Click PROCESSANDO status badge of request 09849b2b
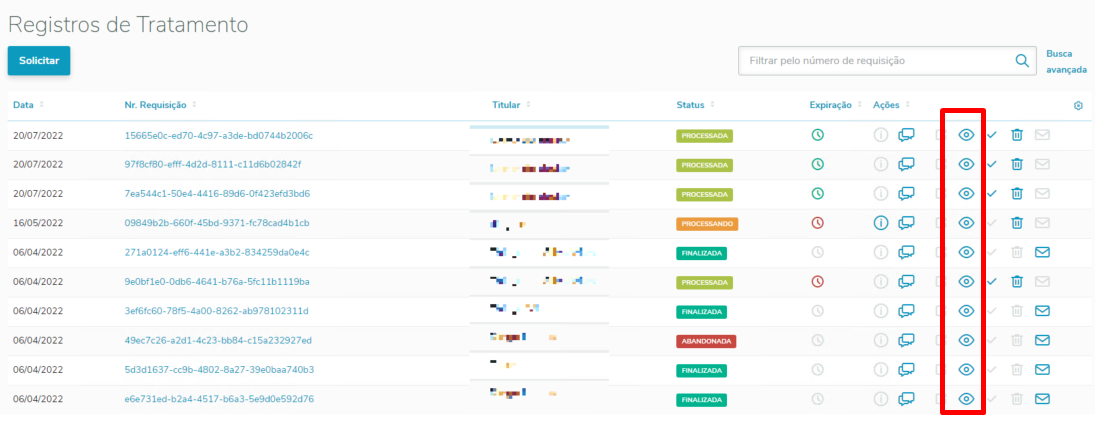Image resolution: width=1097 pixels, height=436 pixels. coord(707,224)
